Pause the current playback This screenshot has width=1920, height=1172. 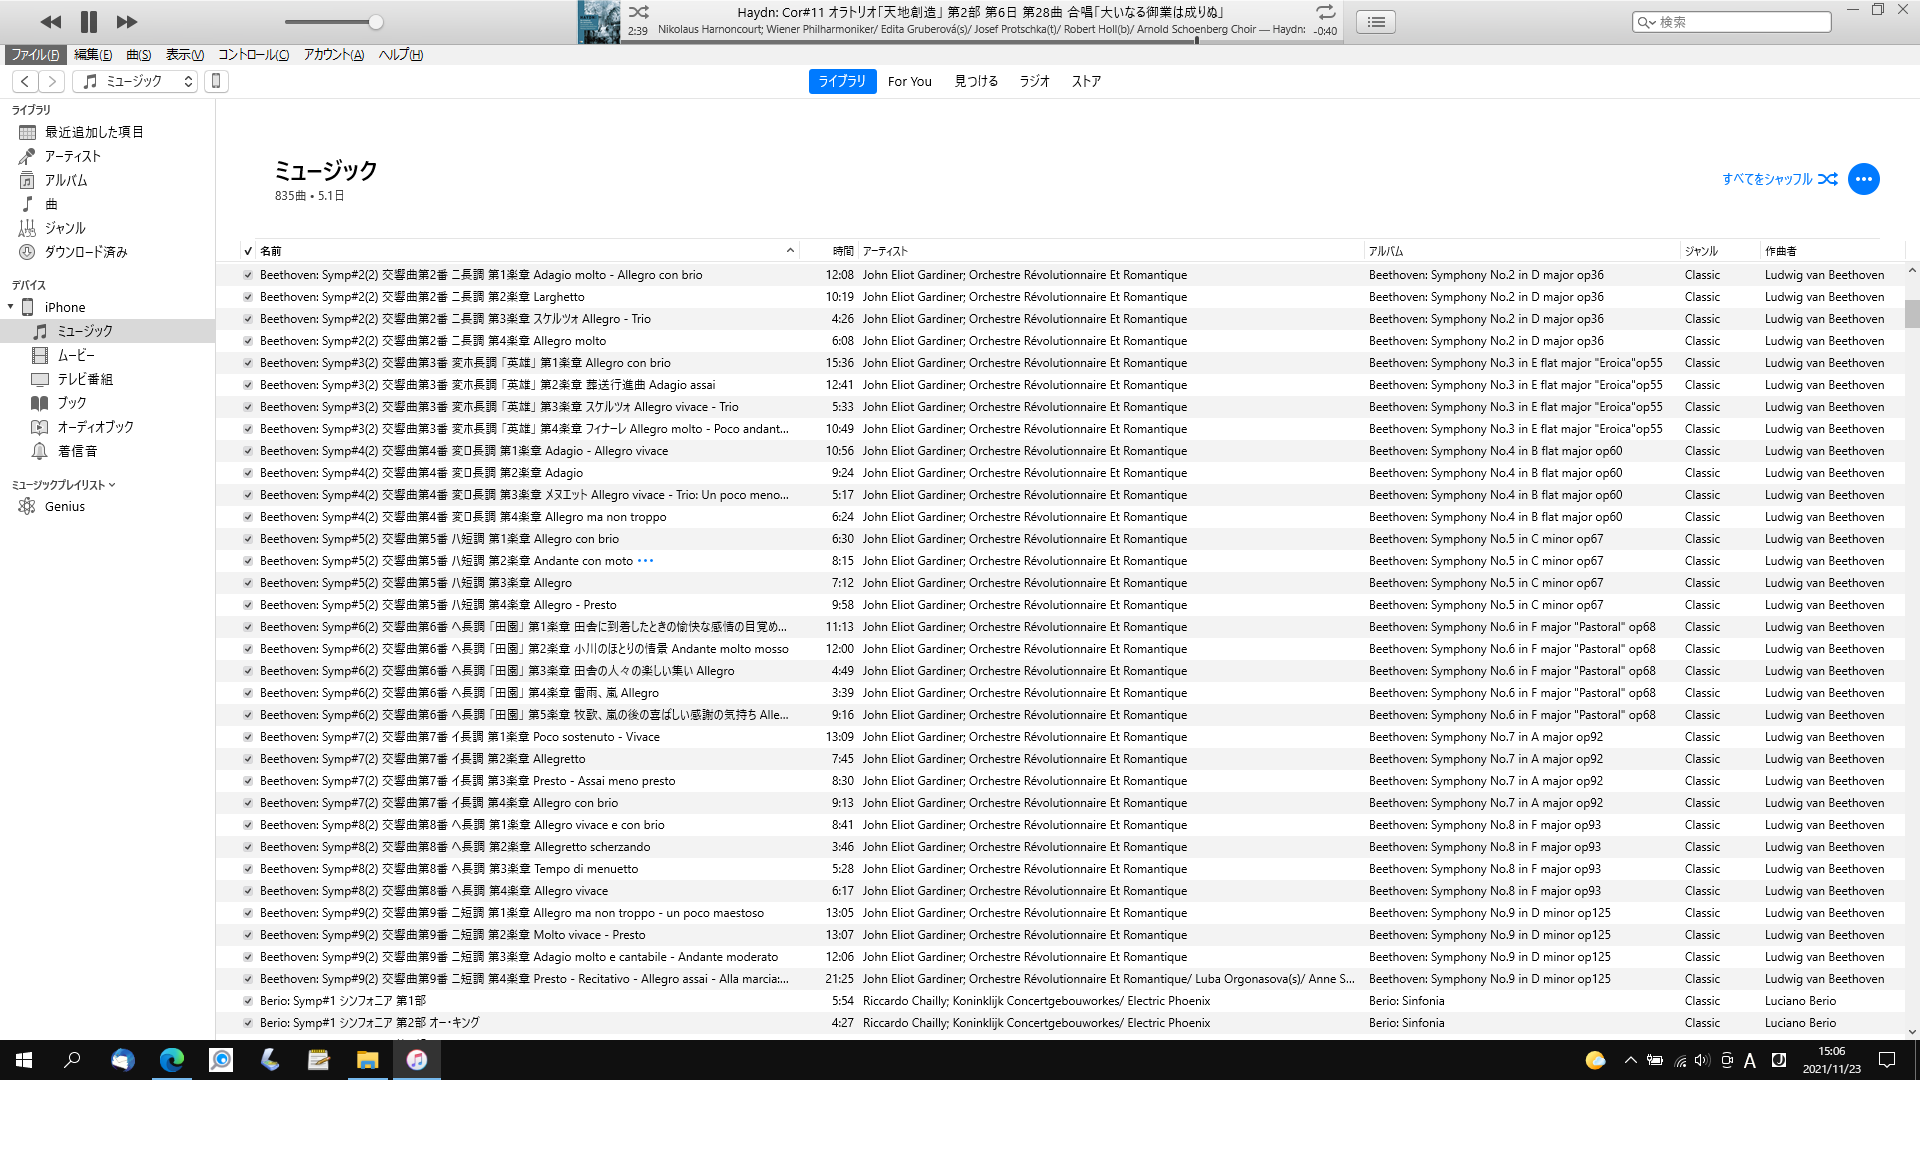(x=88, y=21)
